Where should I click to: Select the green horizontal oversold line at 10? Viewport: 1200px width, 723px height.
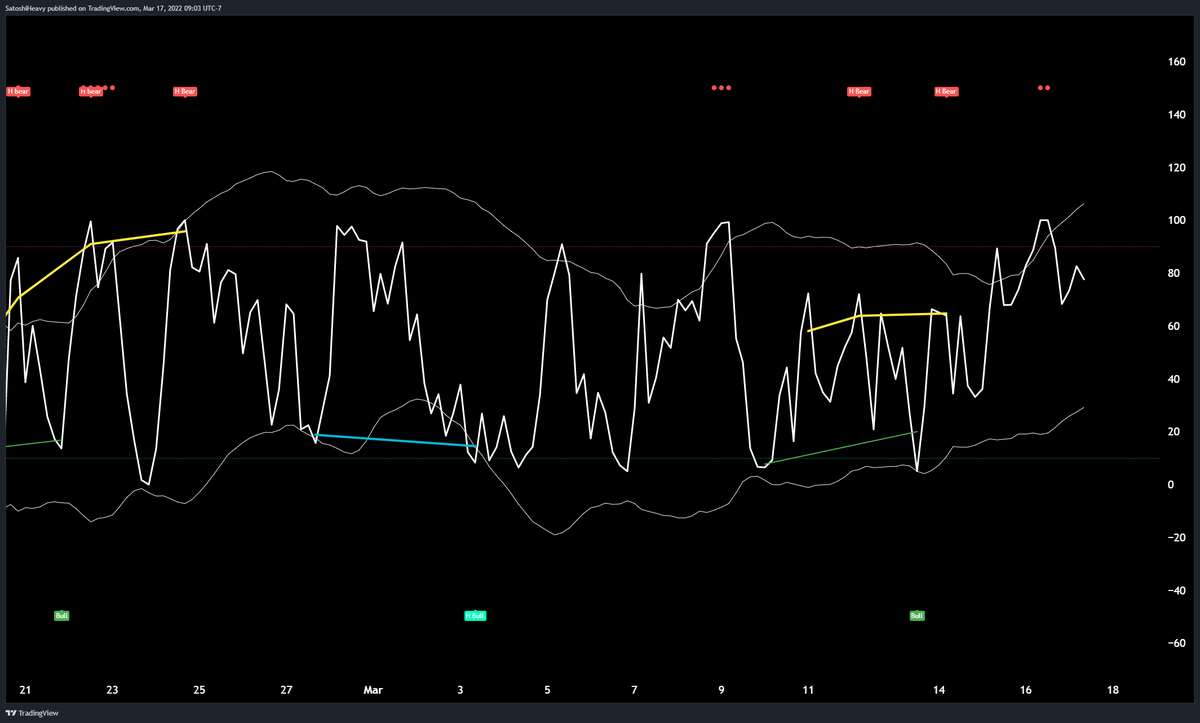[582, 458]
